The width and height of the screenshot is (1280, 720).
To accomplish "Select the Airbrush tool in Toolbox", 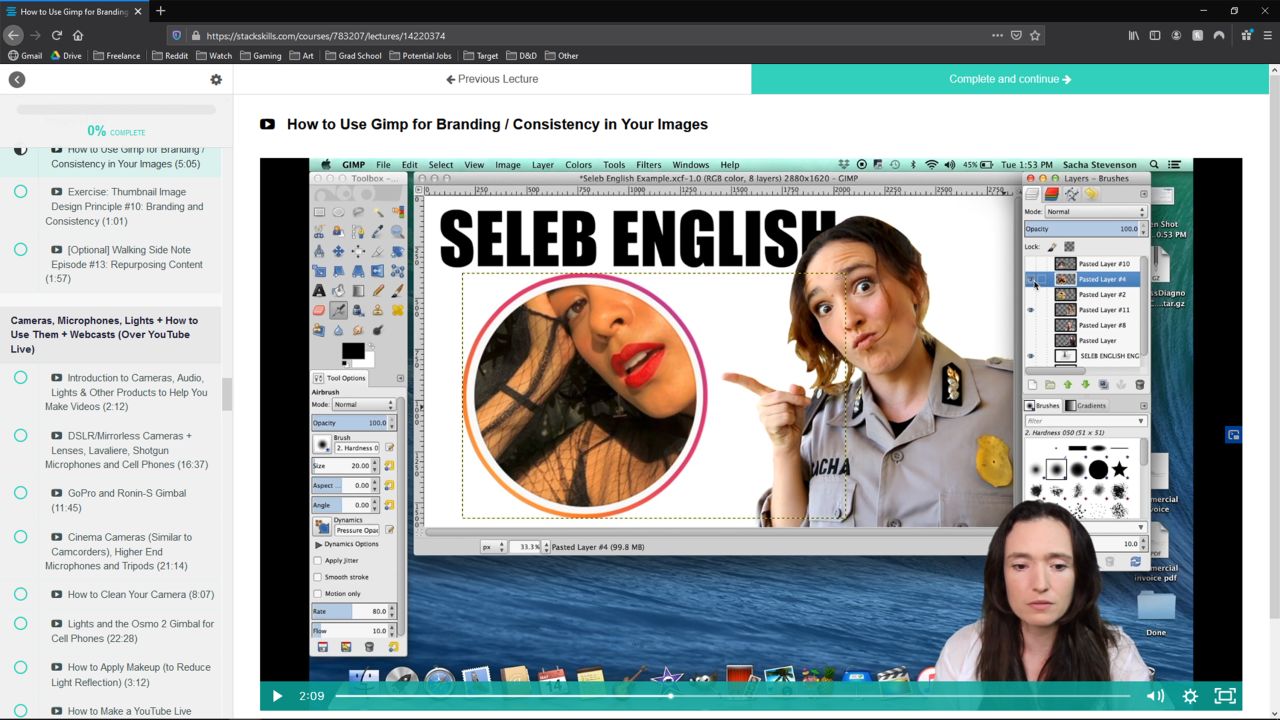I will pyautogui.click(x=338, y=310).
